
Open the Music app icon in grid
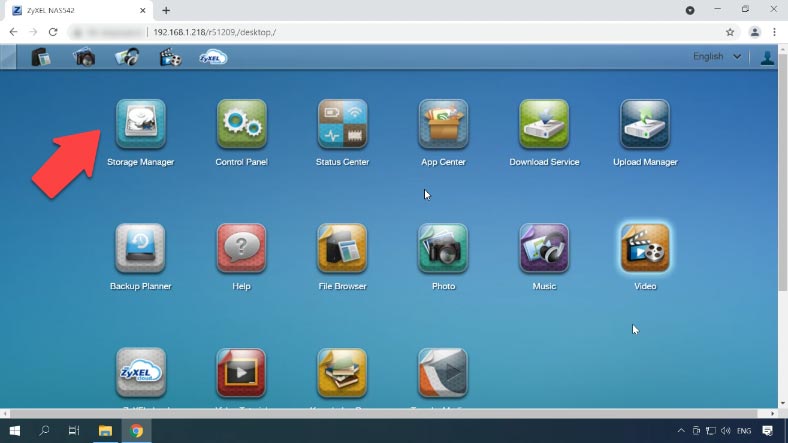coord(544,248)
